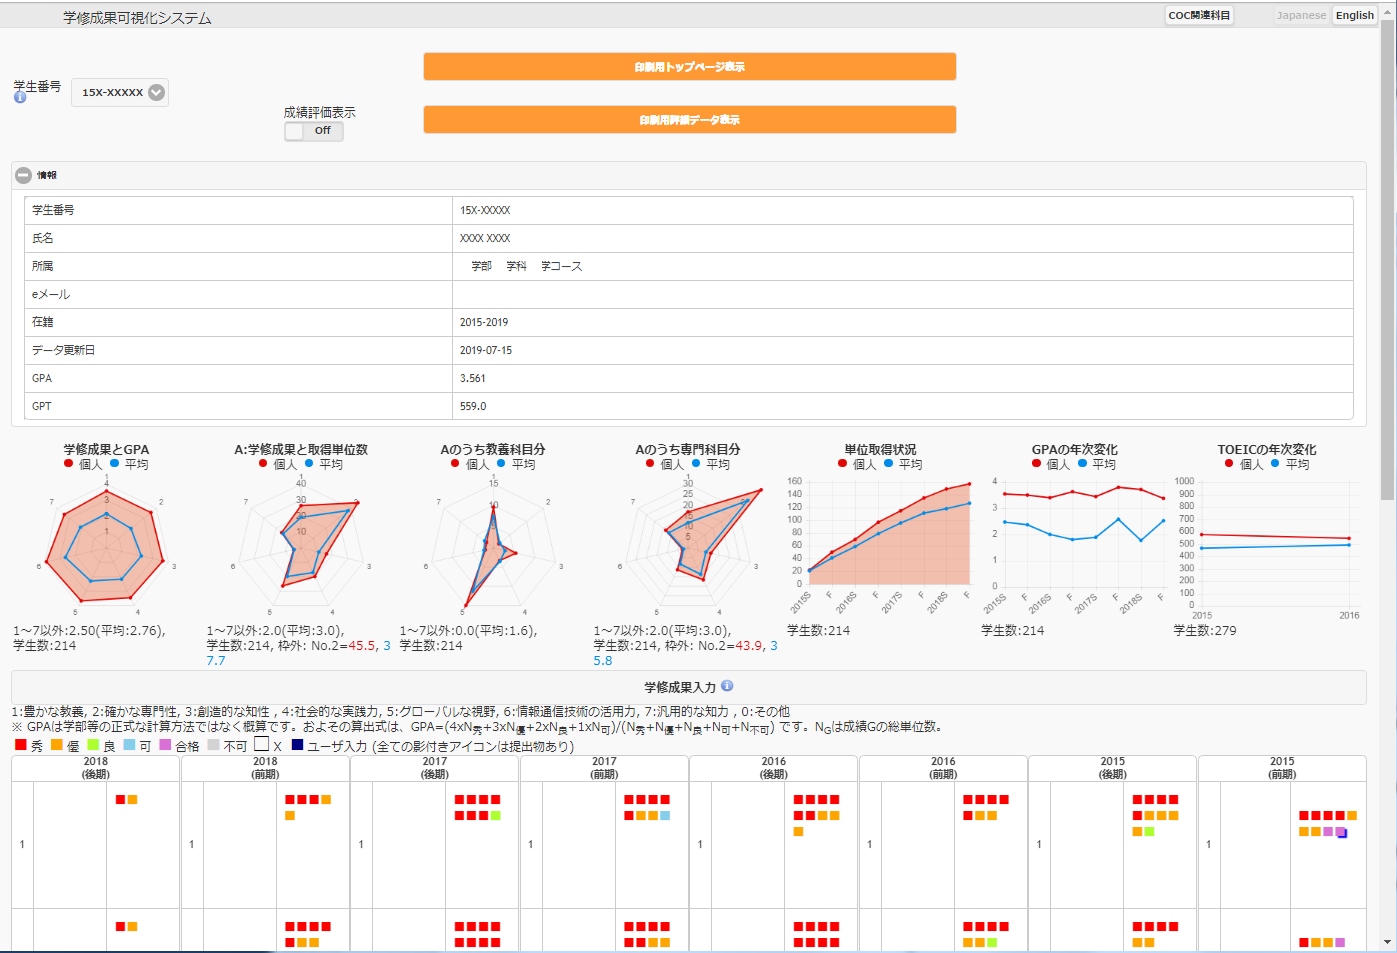Check the X checkbox in grade legend
1397x953 pixels.
click(261, 744)
